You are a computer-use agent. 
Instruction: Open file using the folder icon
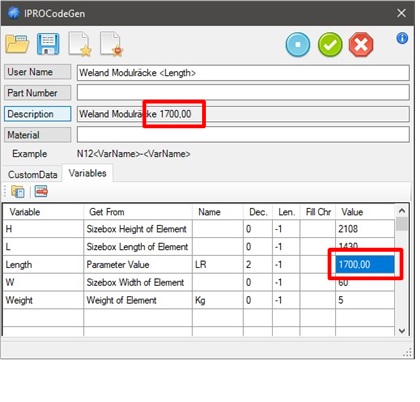(17, 44)
